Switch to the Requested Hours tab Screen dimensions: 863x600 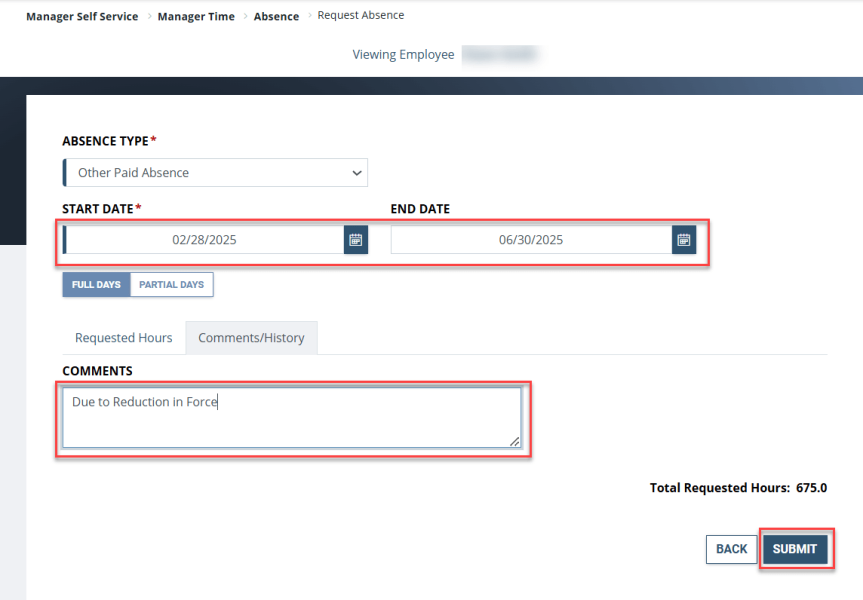point(124,338)
